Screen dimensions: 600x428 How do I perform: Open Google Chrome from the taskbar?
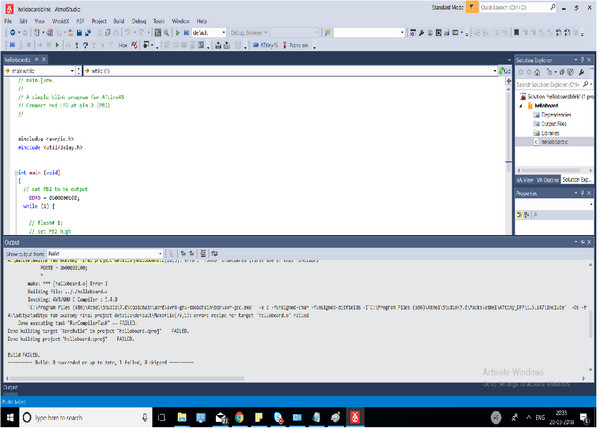(240, 417)
